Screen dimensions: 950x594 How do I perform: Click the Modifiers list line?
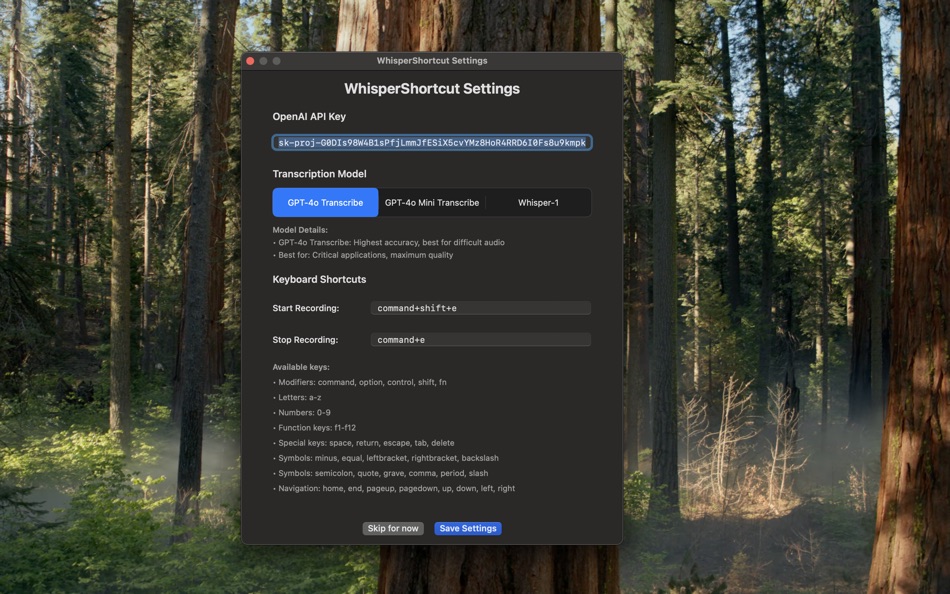click(x=360, y=382)
